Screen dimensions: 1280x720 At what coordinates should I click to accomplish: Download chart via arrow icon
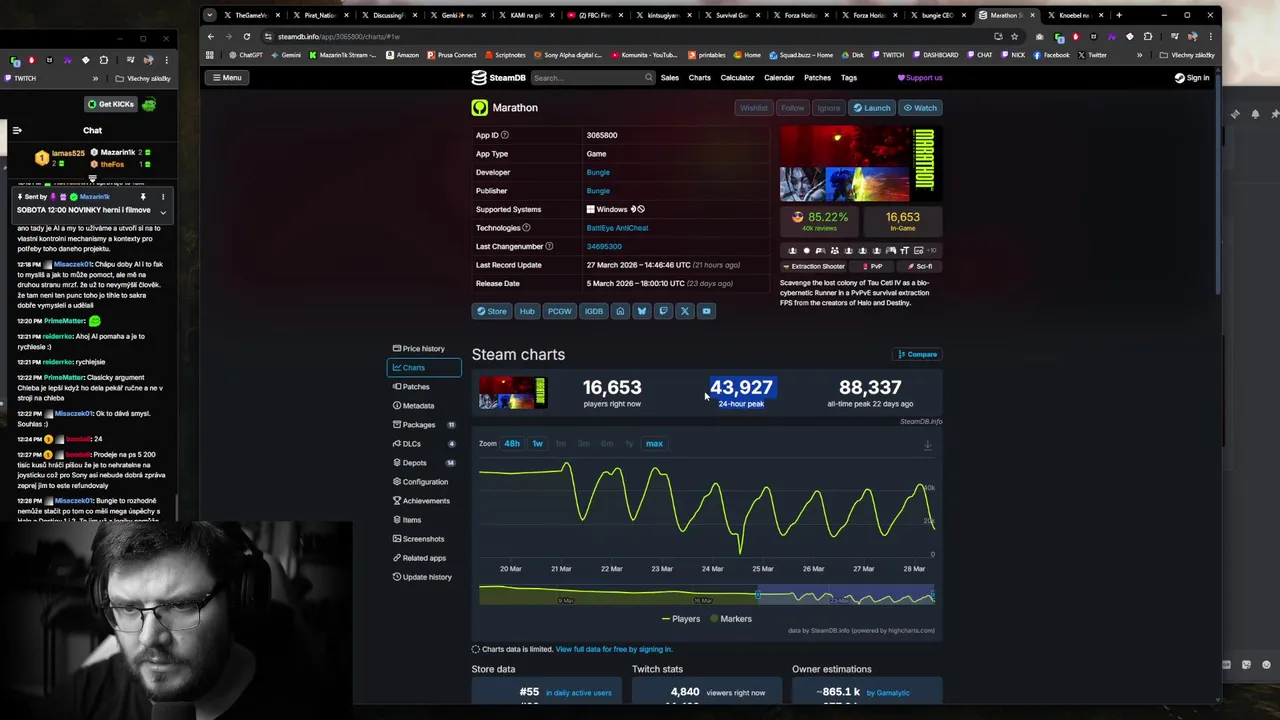click(928, 445)
